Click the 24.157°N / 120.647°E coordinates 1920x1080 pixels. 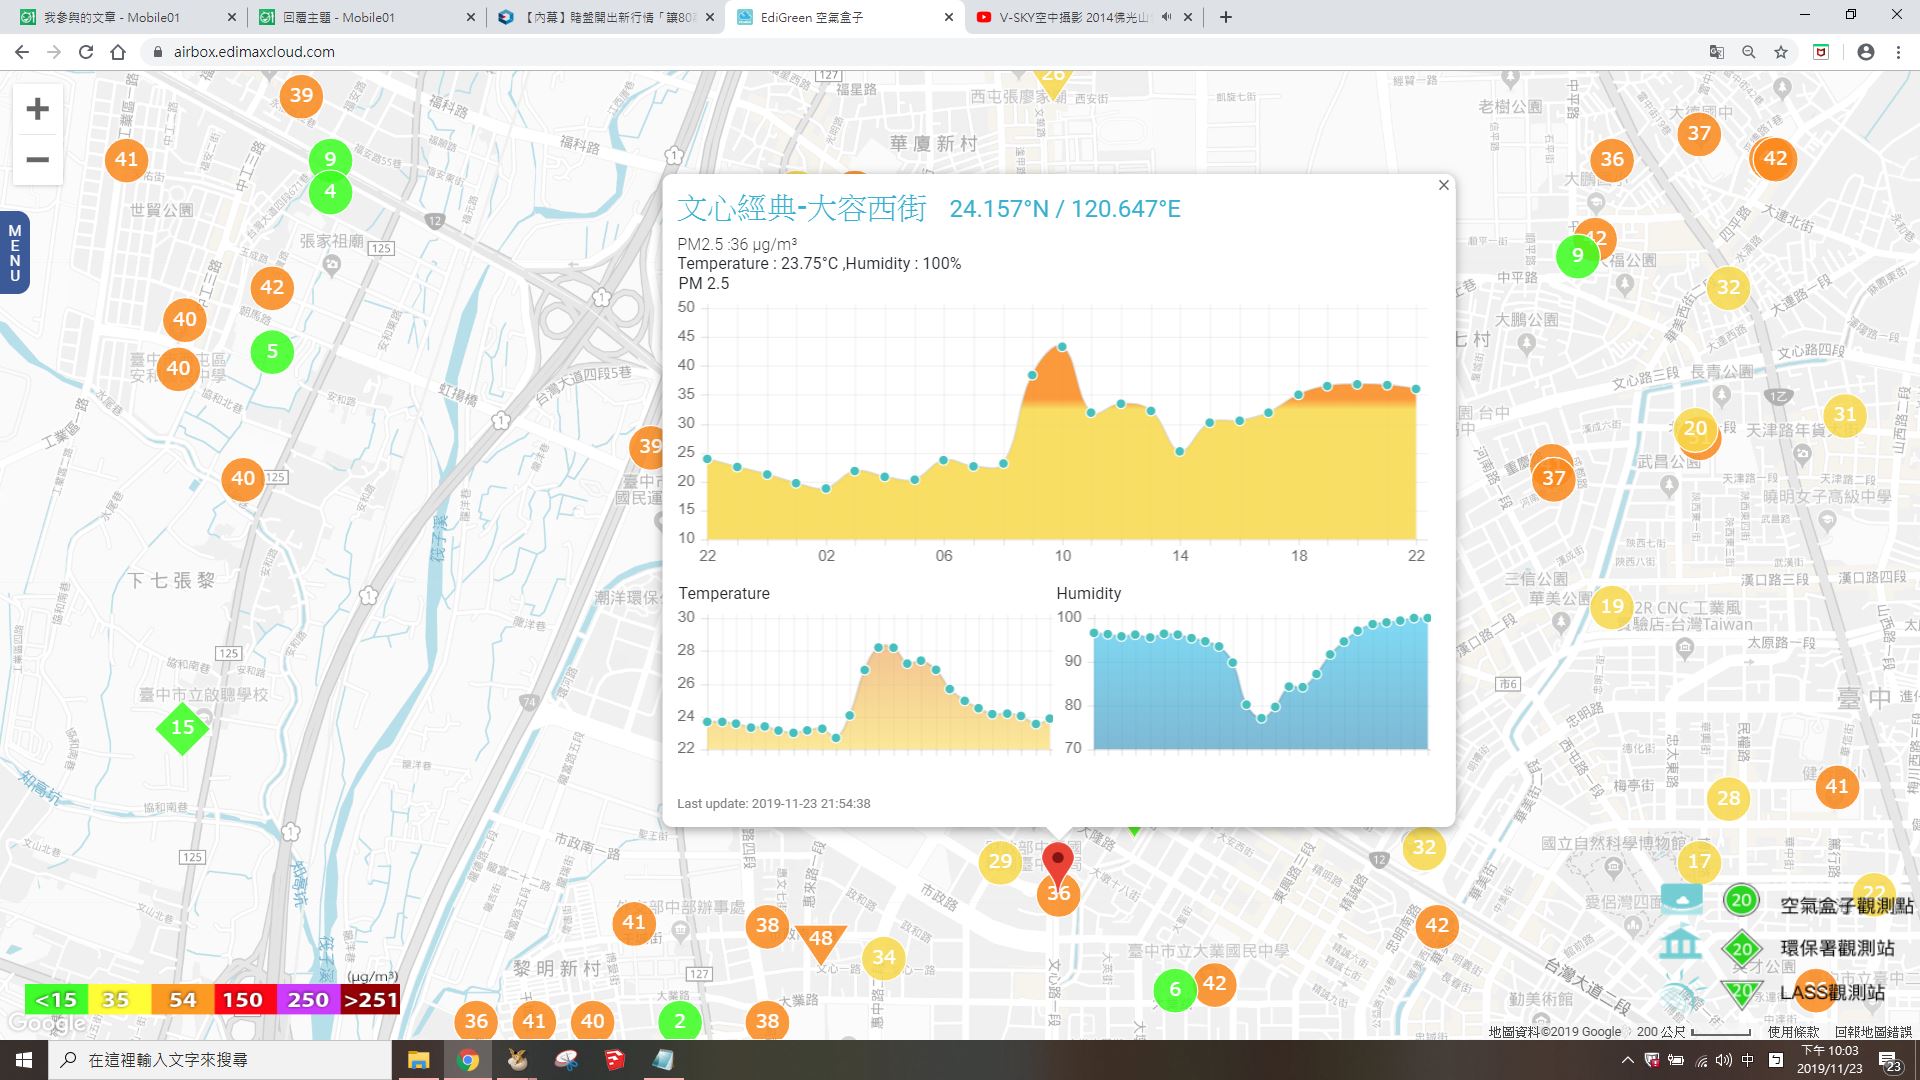pyautogui.click(x=1065, y=209)
